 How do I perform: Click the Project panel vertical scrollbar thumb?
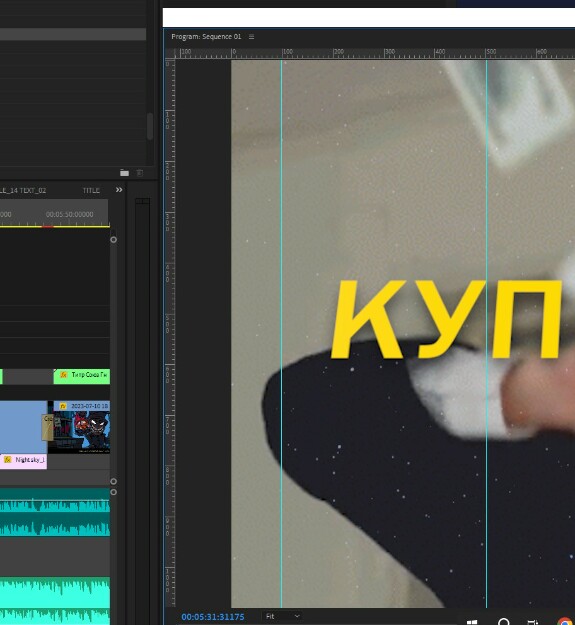150,126
